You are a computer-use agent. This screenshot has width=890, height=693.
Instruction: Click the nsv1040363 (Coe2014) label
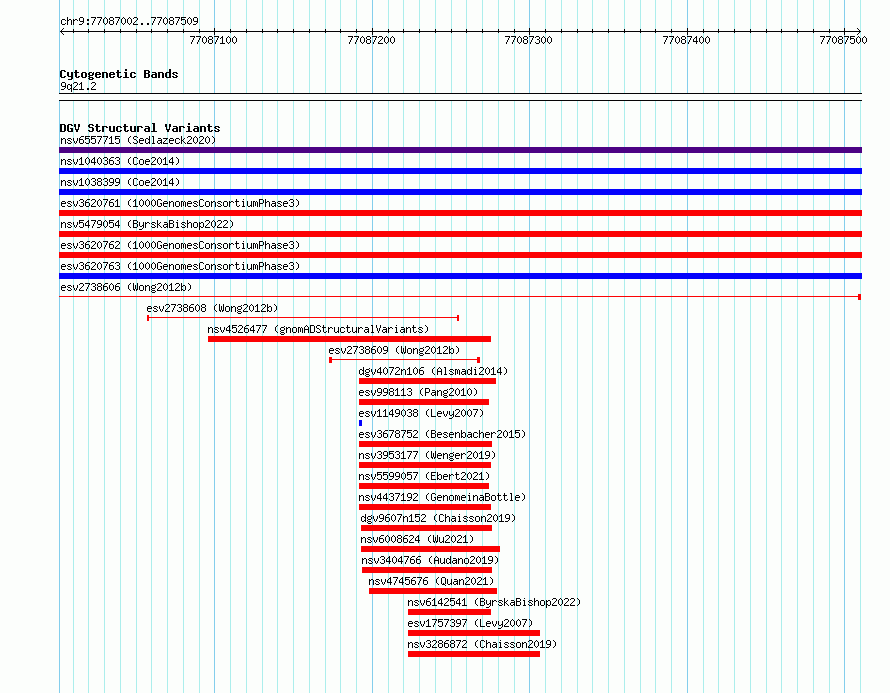(x=120, y=161)
